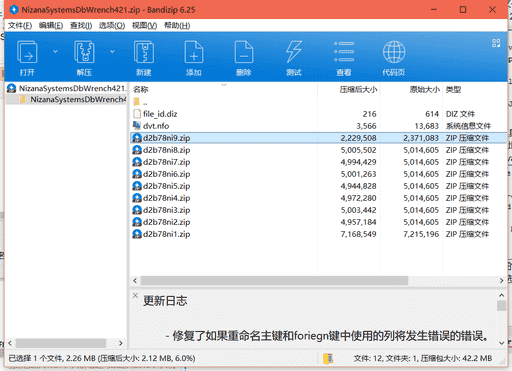Click the d2b78ni4.zip filename text
This screenshot has height=371, width=512.
[x=167, y=198]
